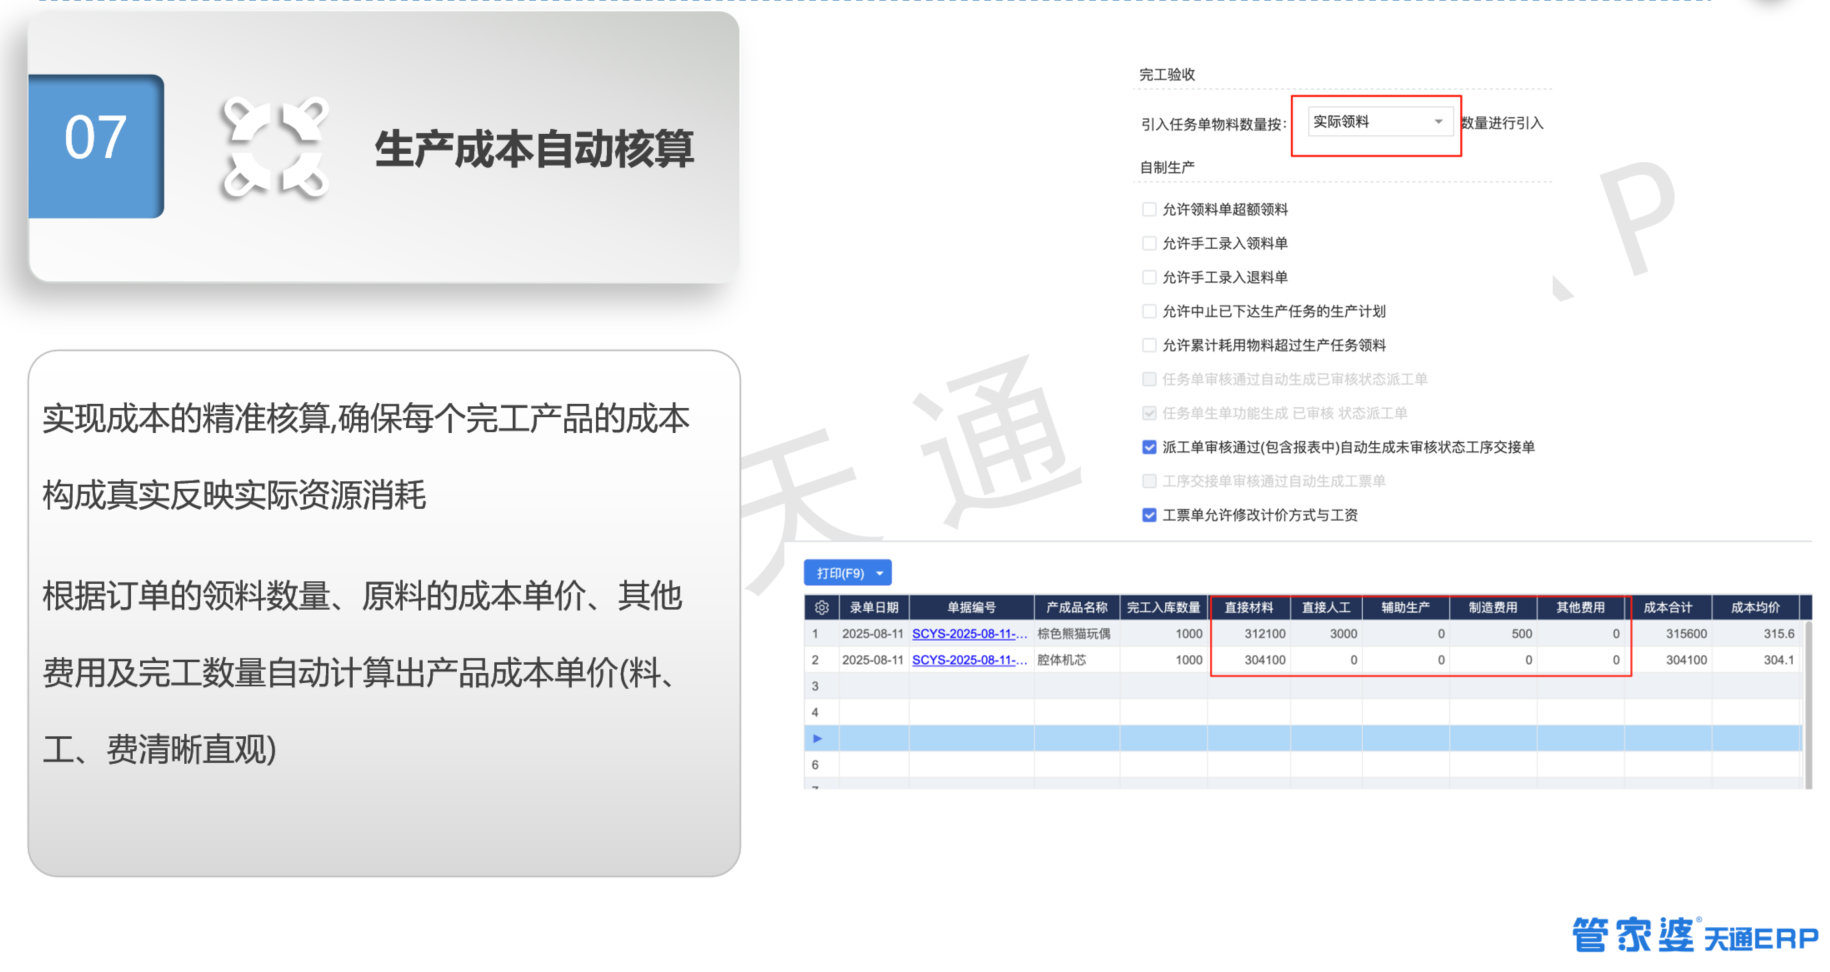The width and height of the screenshot is (1830, 972).
Task: Uncheck 工票单允许修改计价方式与工资 checkbox
Action: click(x=1149, y=515)
